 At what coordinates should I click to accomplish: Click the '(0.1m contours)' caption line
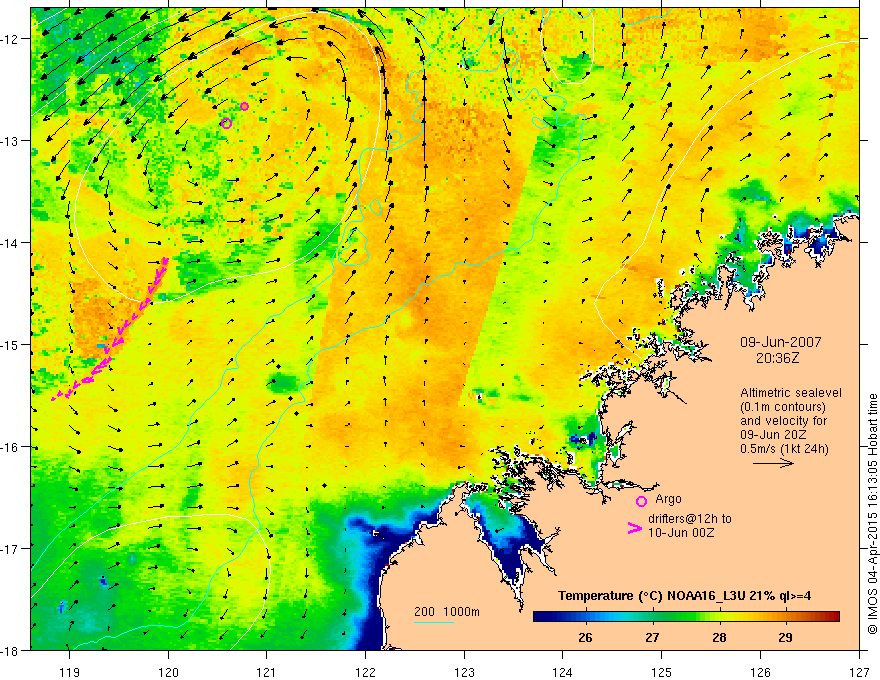[783, 407]
